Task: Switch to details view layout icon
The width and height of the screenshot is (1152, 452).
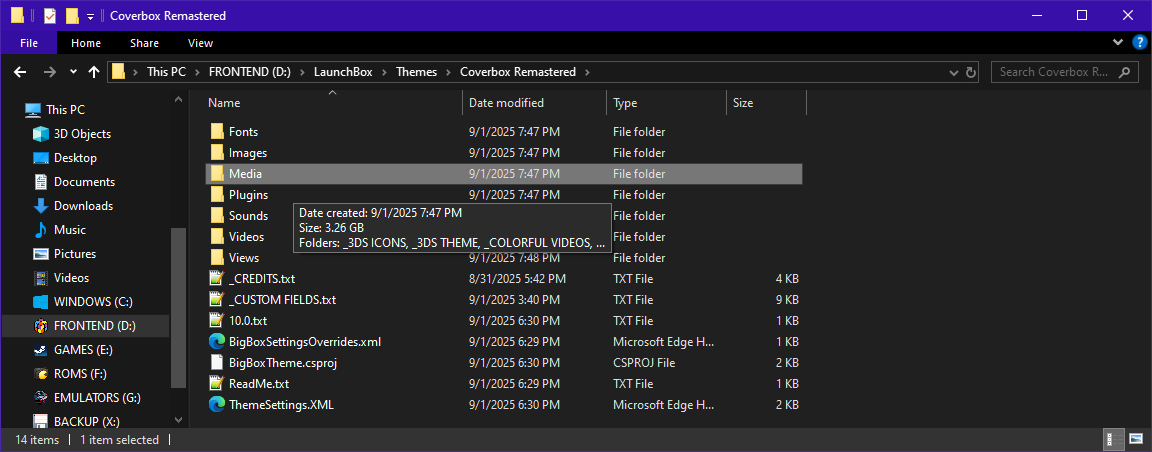Action: [1114, 440]
